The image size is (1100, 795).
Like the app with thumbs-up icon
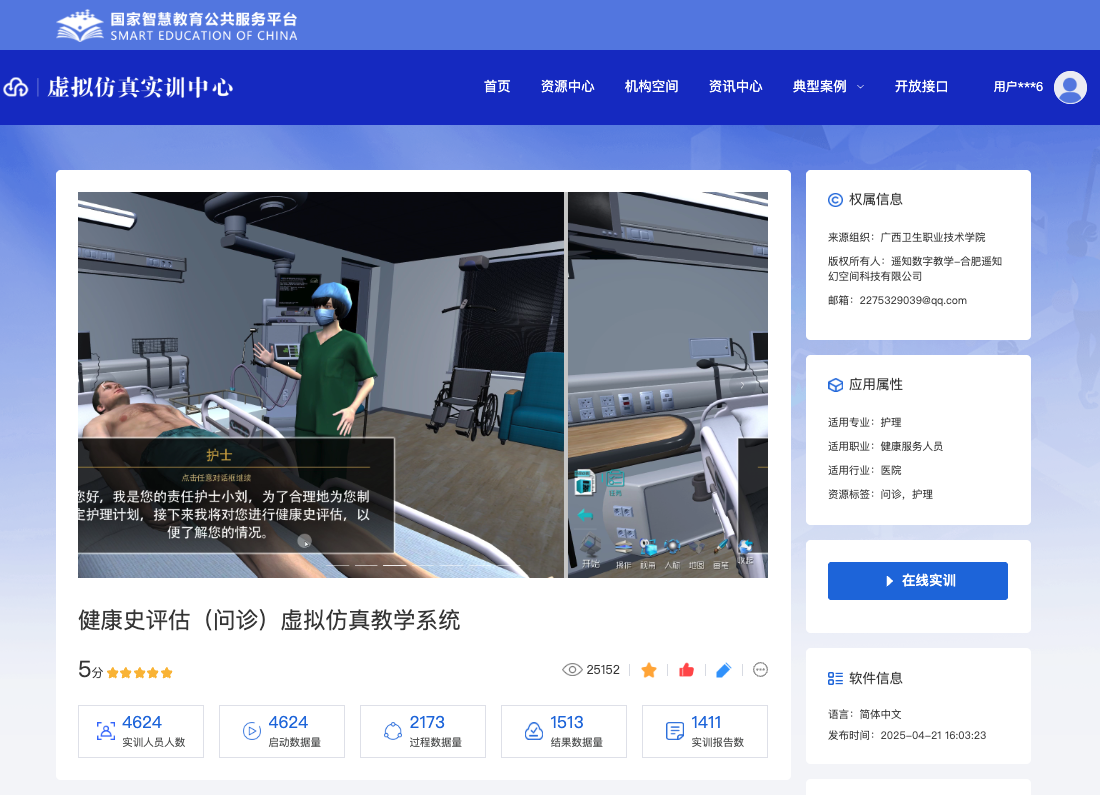(x=686, y=670)
